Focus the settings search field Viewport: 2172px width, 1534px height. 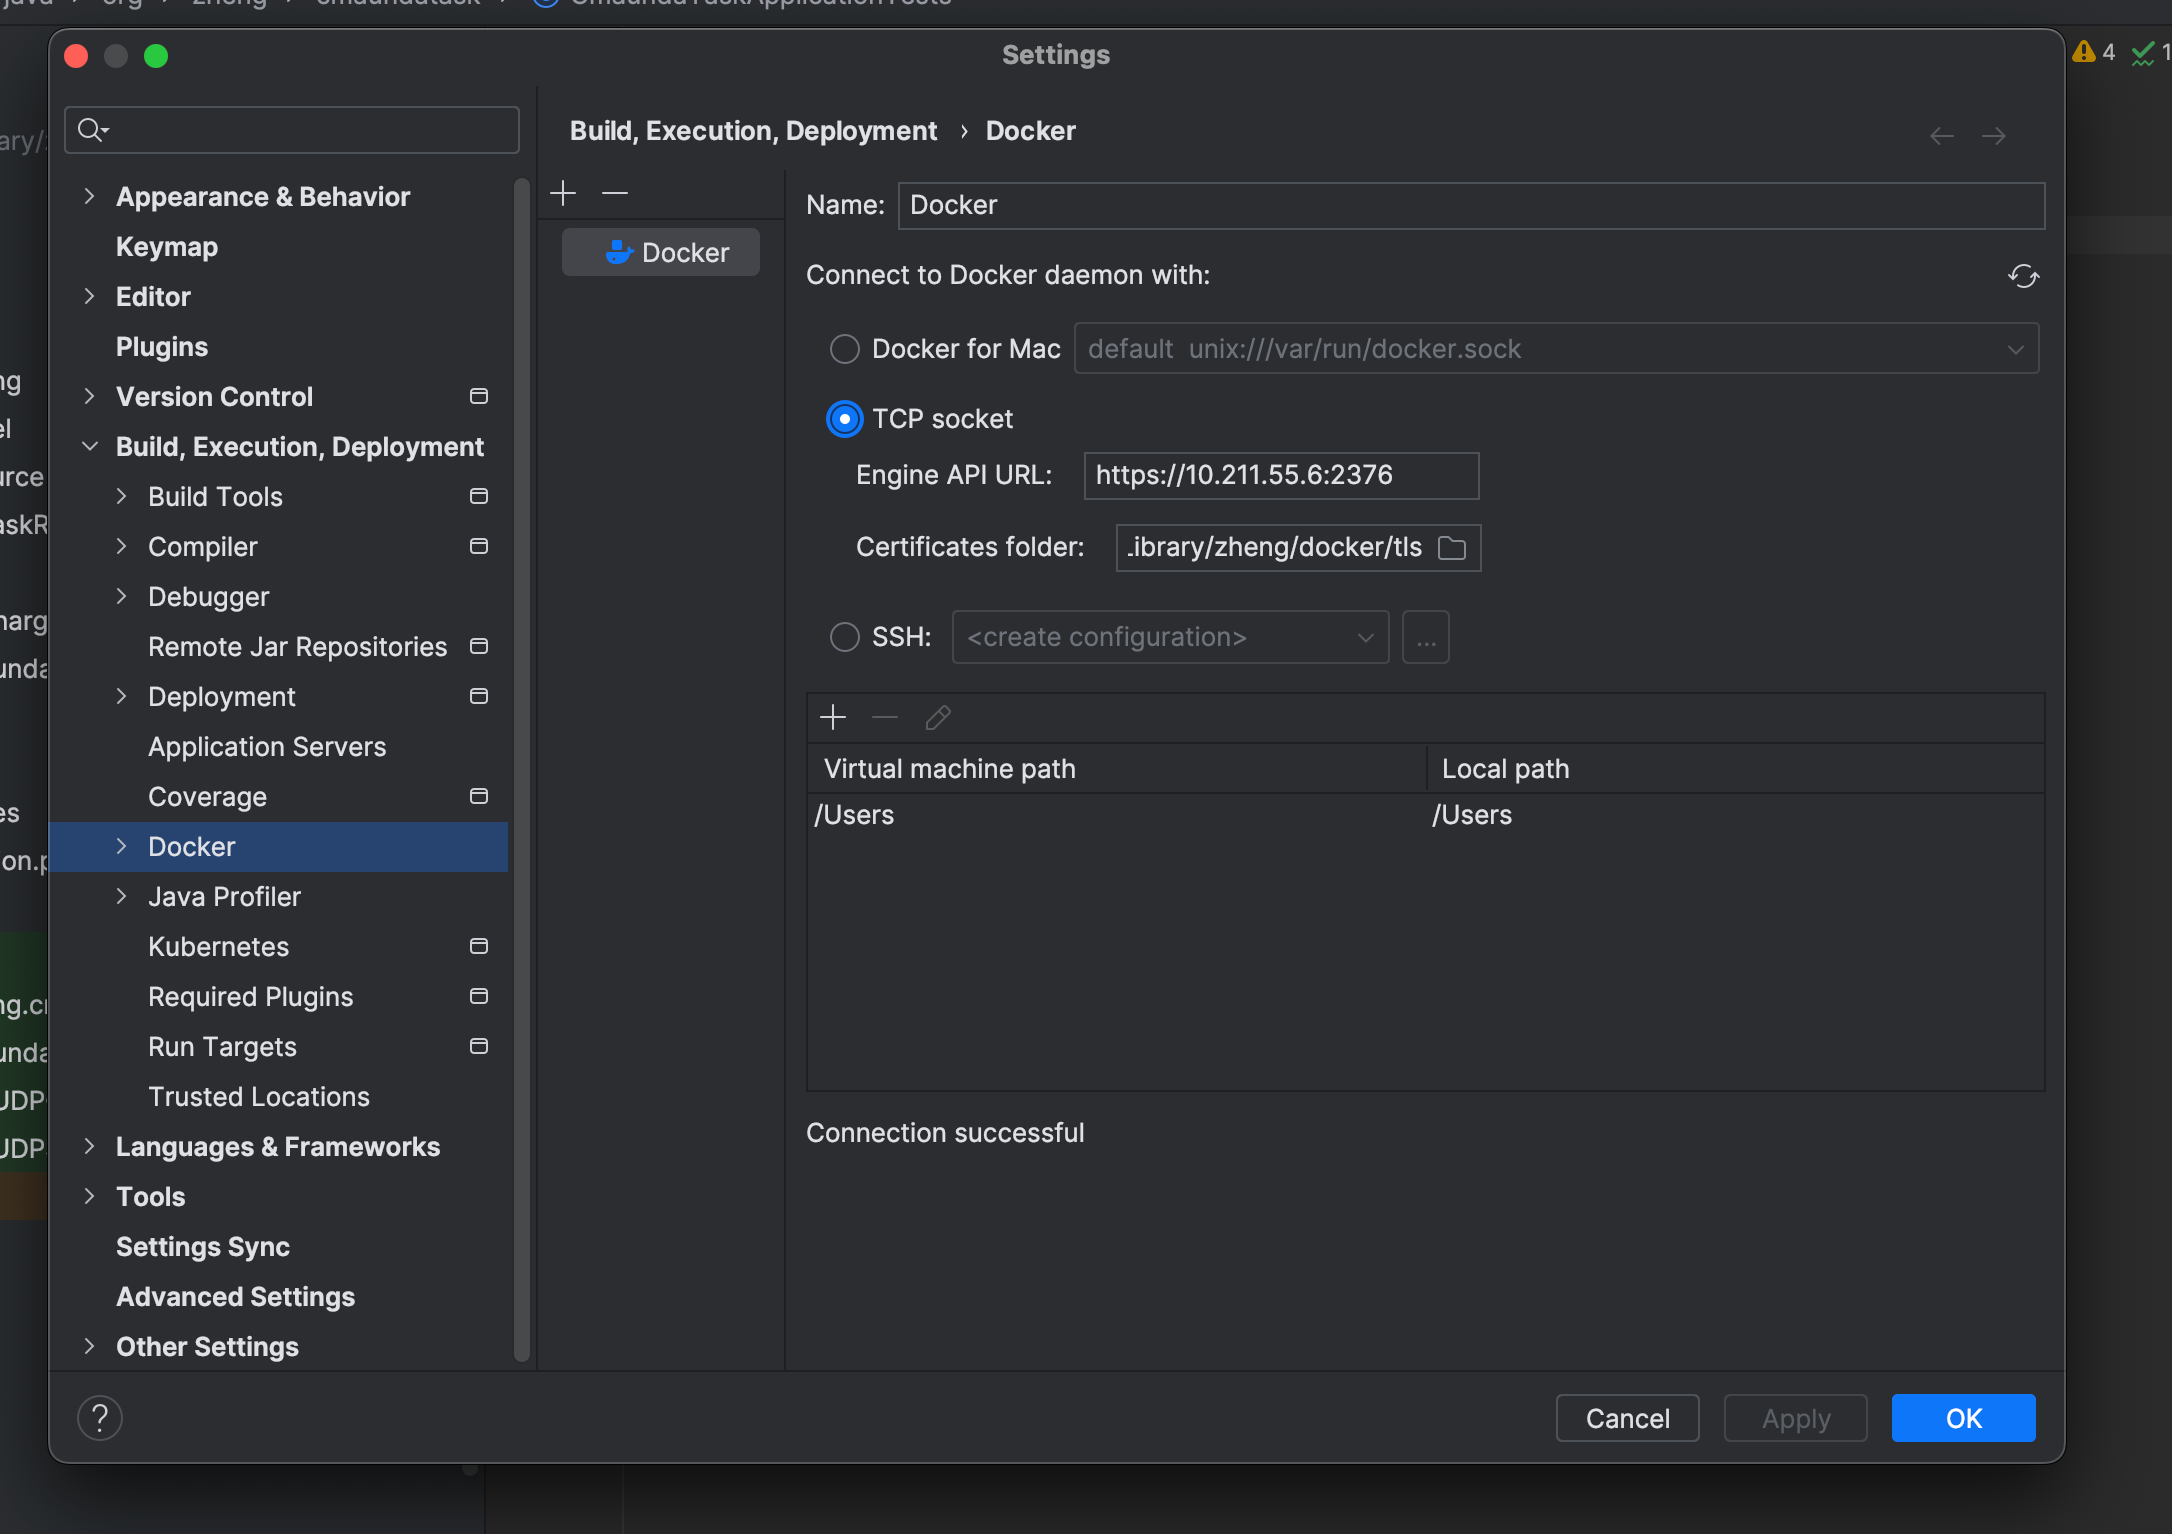point(292,130)
